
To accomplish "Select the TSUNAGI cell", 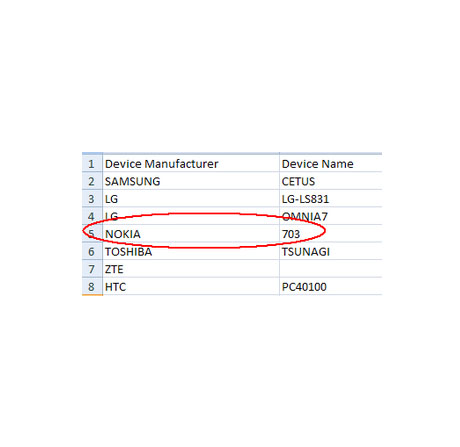I will 331,251.
